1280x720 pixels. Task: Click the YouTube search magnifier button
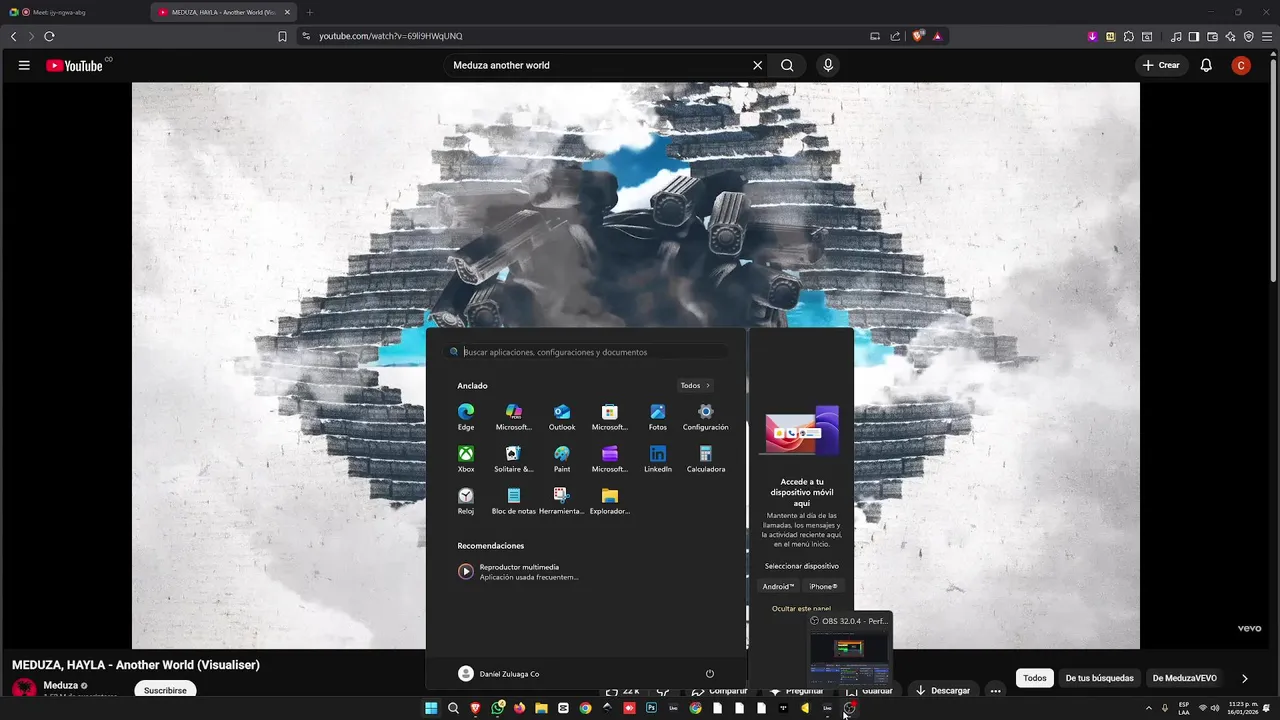(x=787, y=65)
